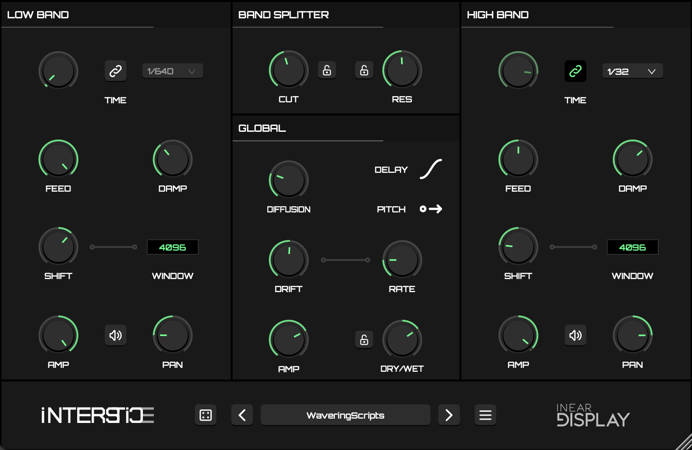This screenshot has height=450, width=692.
Task: Toggle the Low Band speaker solo icon
Action: pyautogui.click(x=116, y=335)
